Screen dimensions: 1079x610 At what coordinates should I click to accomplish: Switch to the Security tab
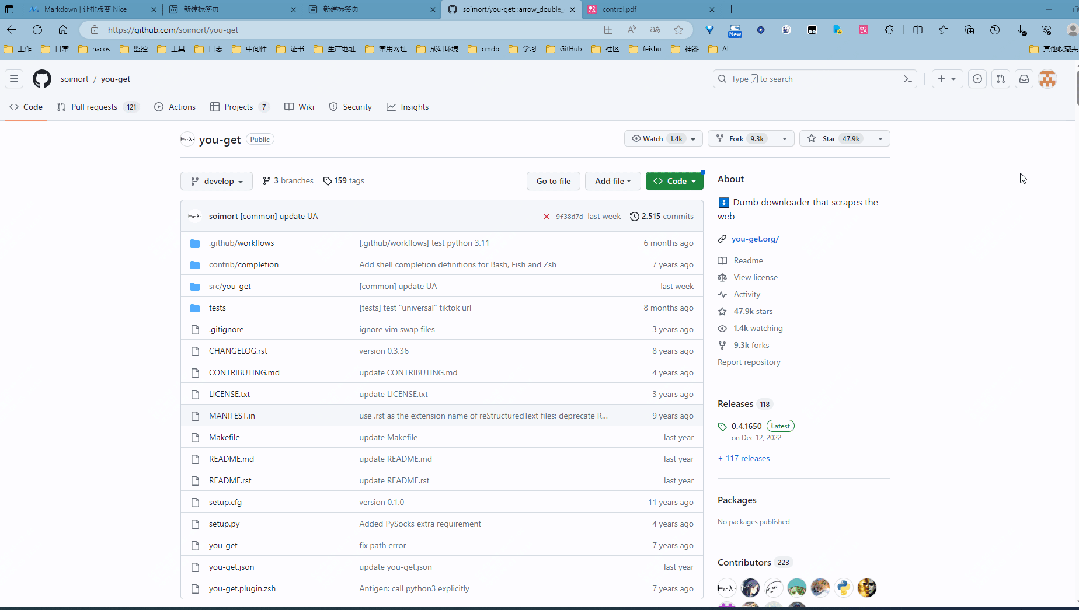coord(350,107)
